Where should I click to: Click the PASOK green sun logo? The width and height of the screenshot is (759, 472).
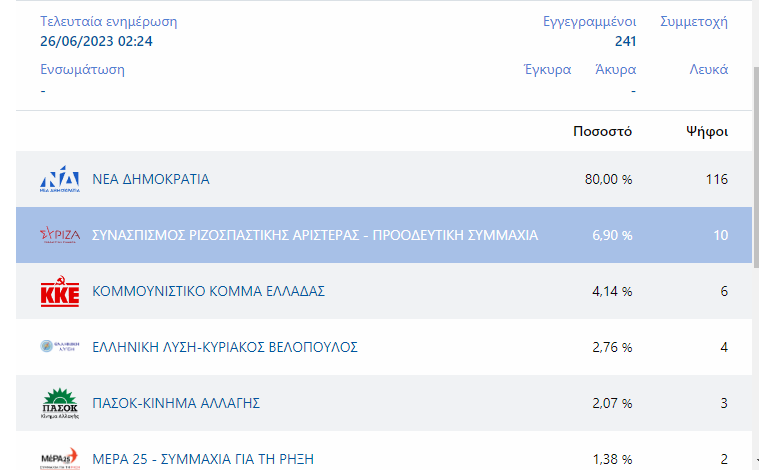pos(60,403)
